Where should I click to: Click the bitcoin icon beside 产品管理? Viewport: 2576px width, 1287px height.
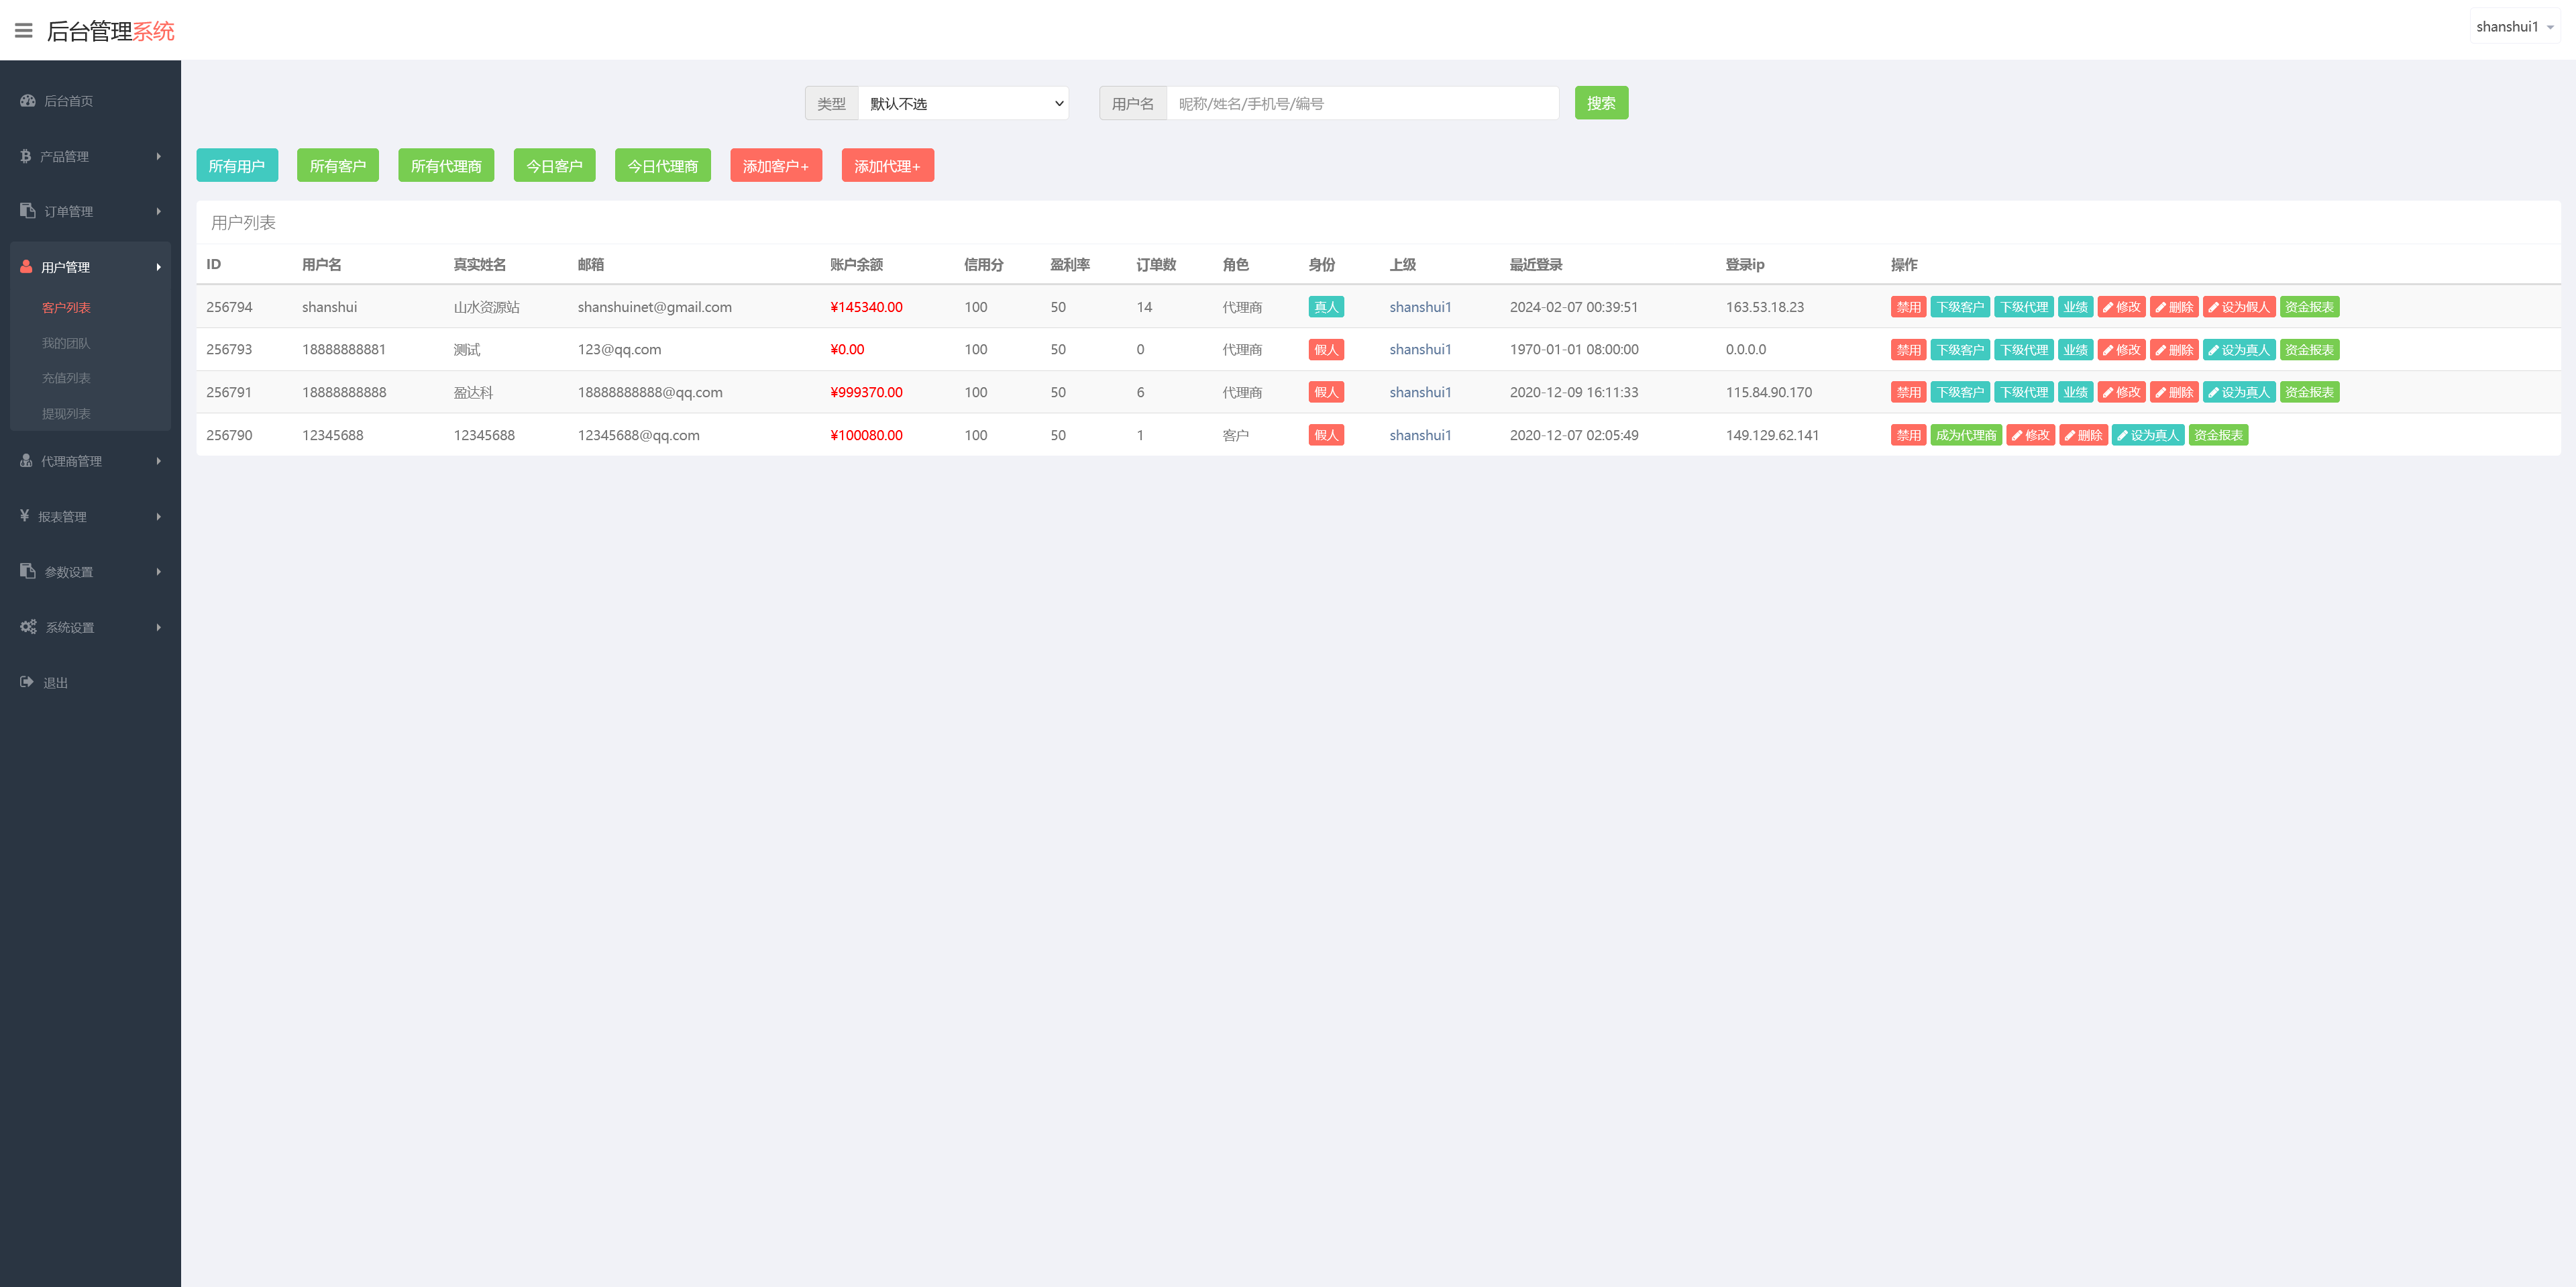pos(26,156)
